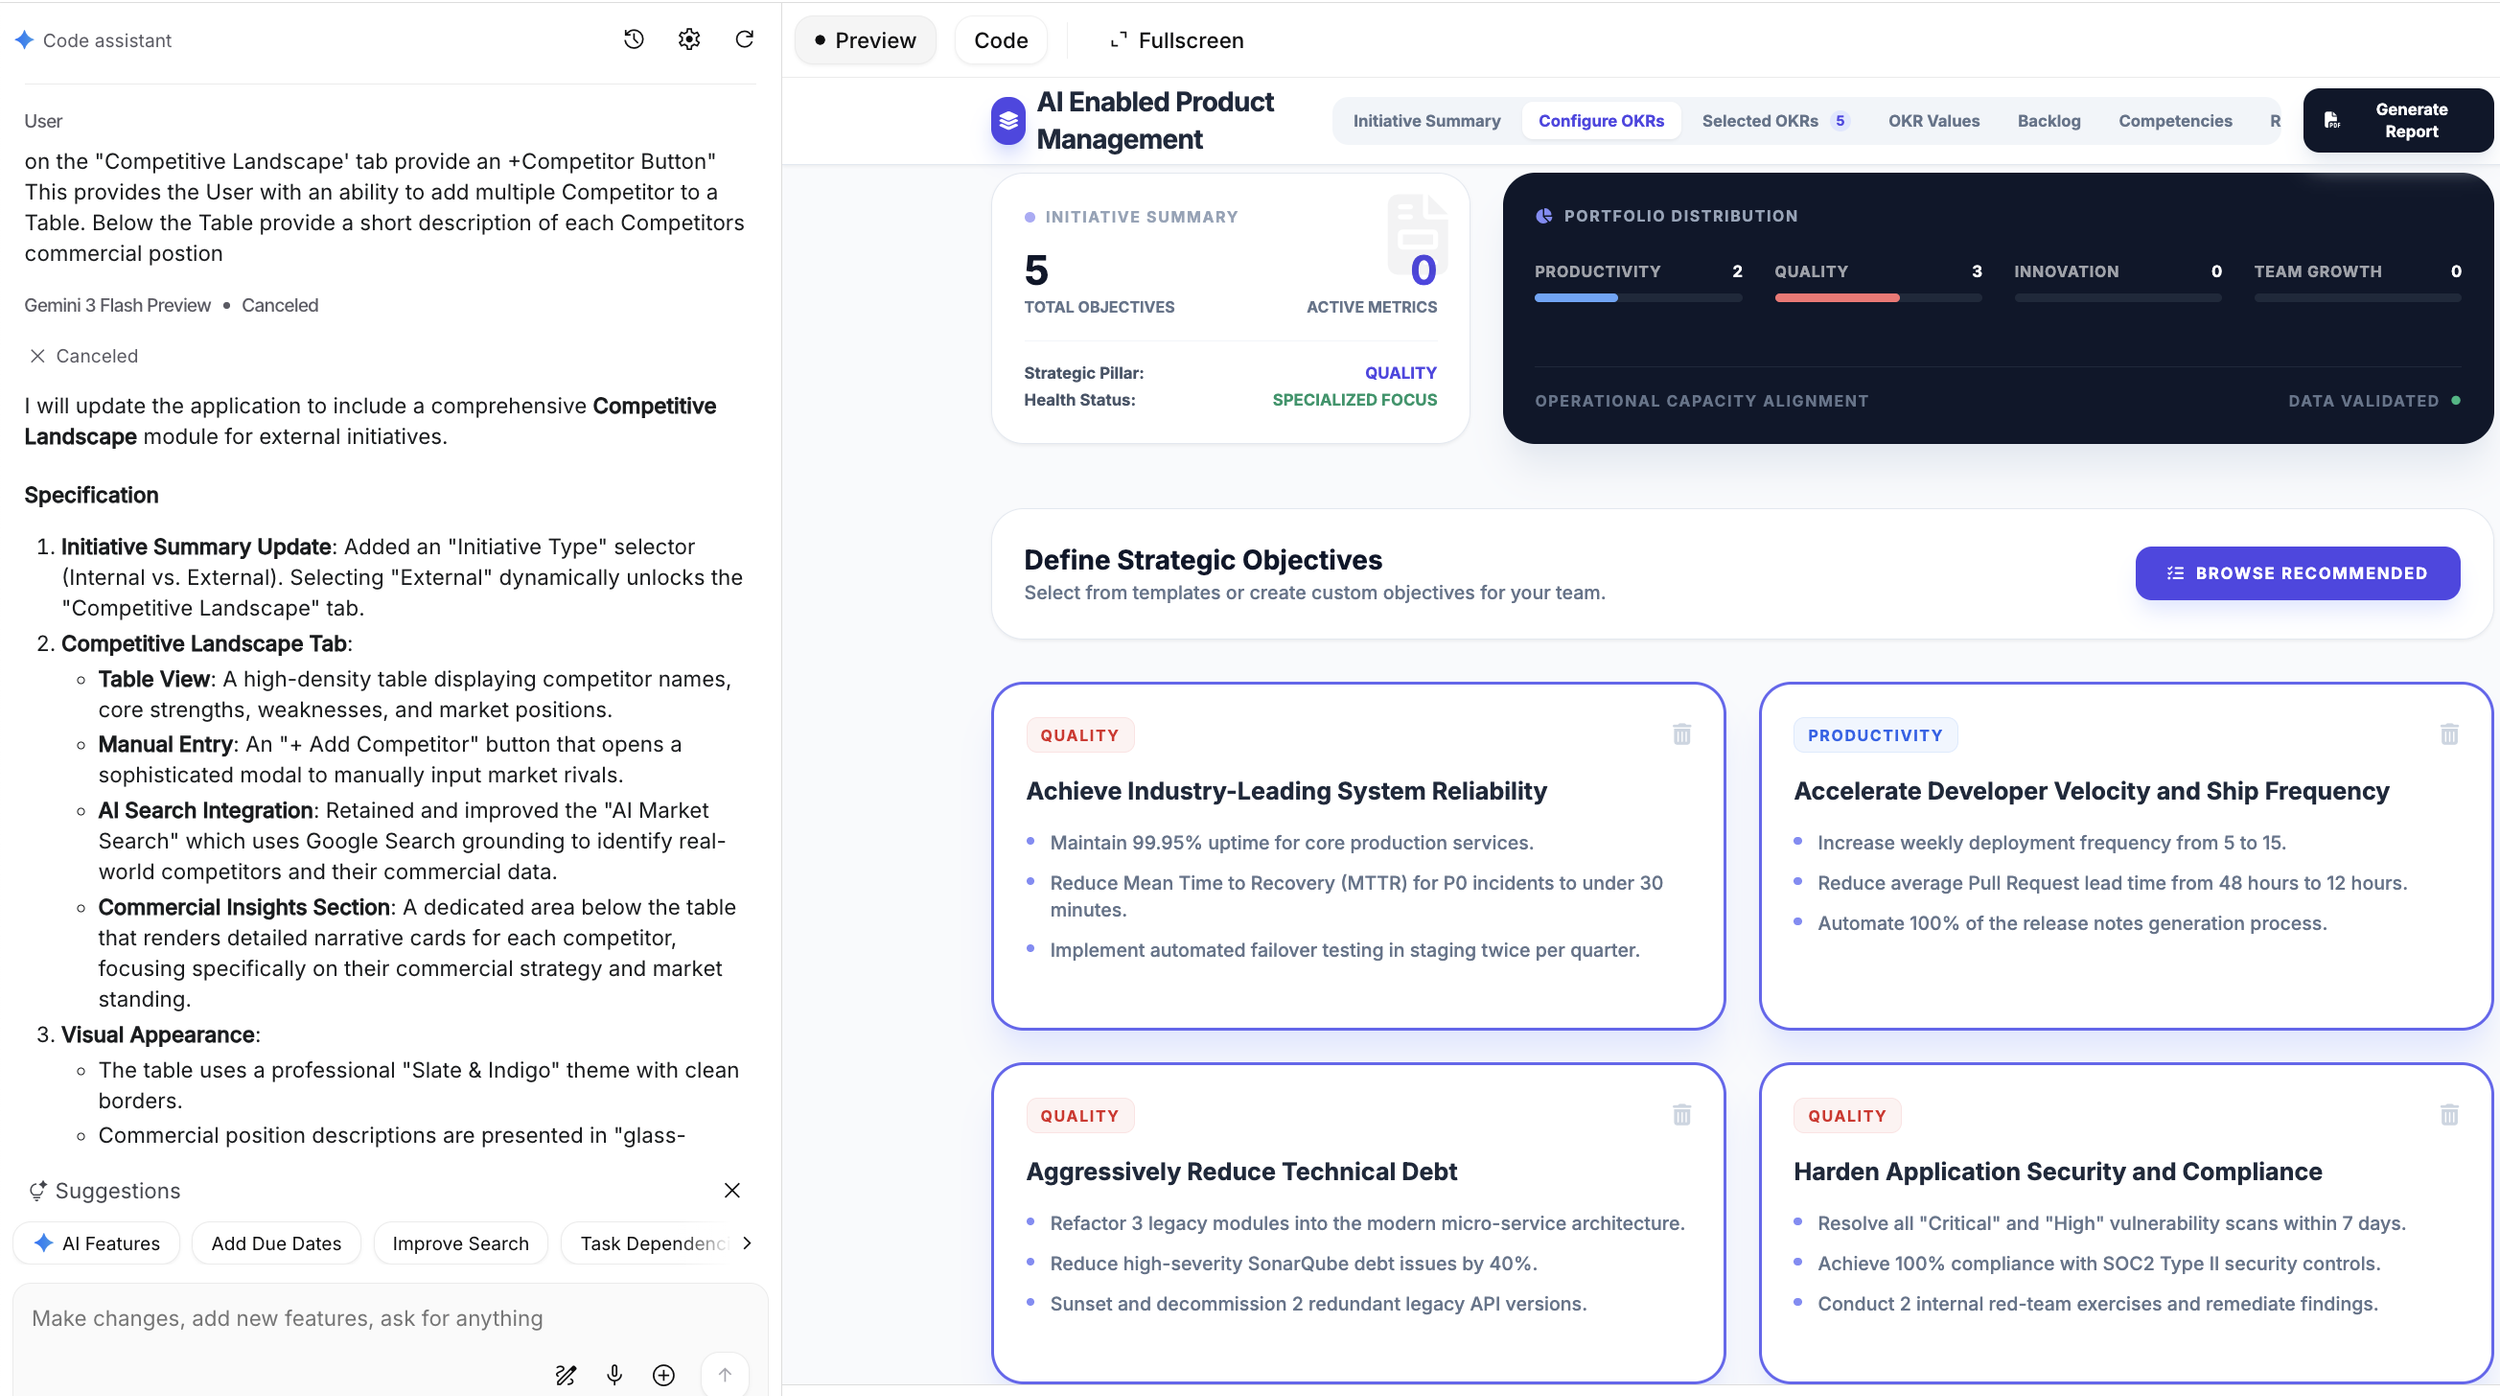Click the plus attachment icon in the prompt box
This screenshot has height=1396, width=2500.
coord(663,1375)
